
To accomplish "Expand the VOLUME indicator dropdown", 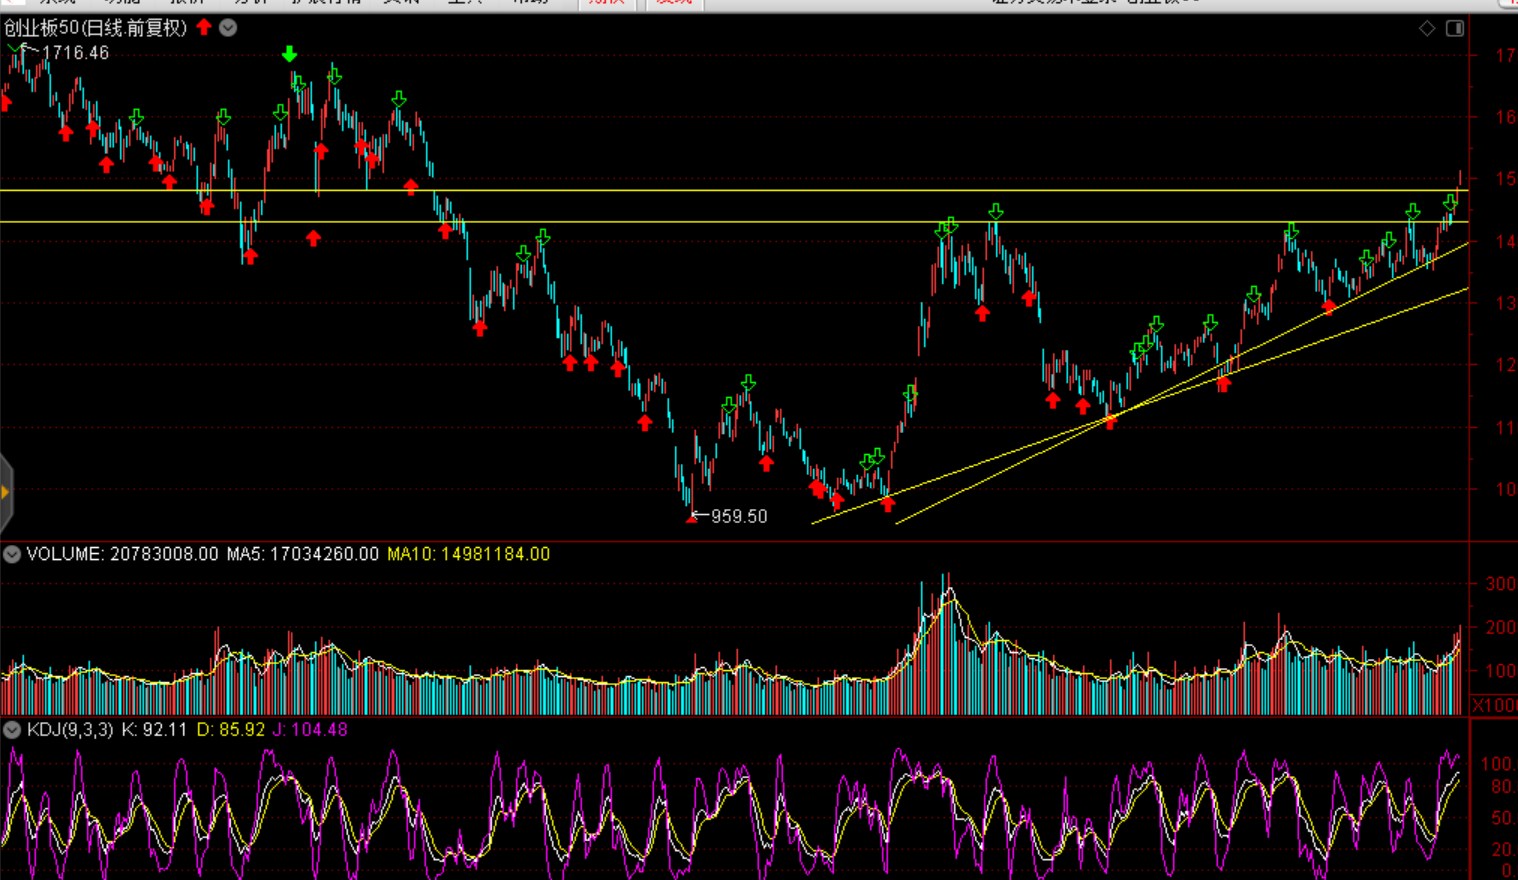I will (x=12, y=555).
